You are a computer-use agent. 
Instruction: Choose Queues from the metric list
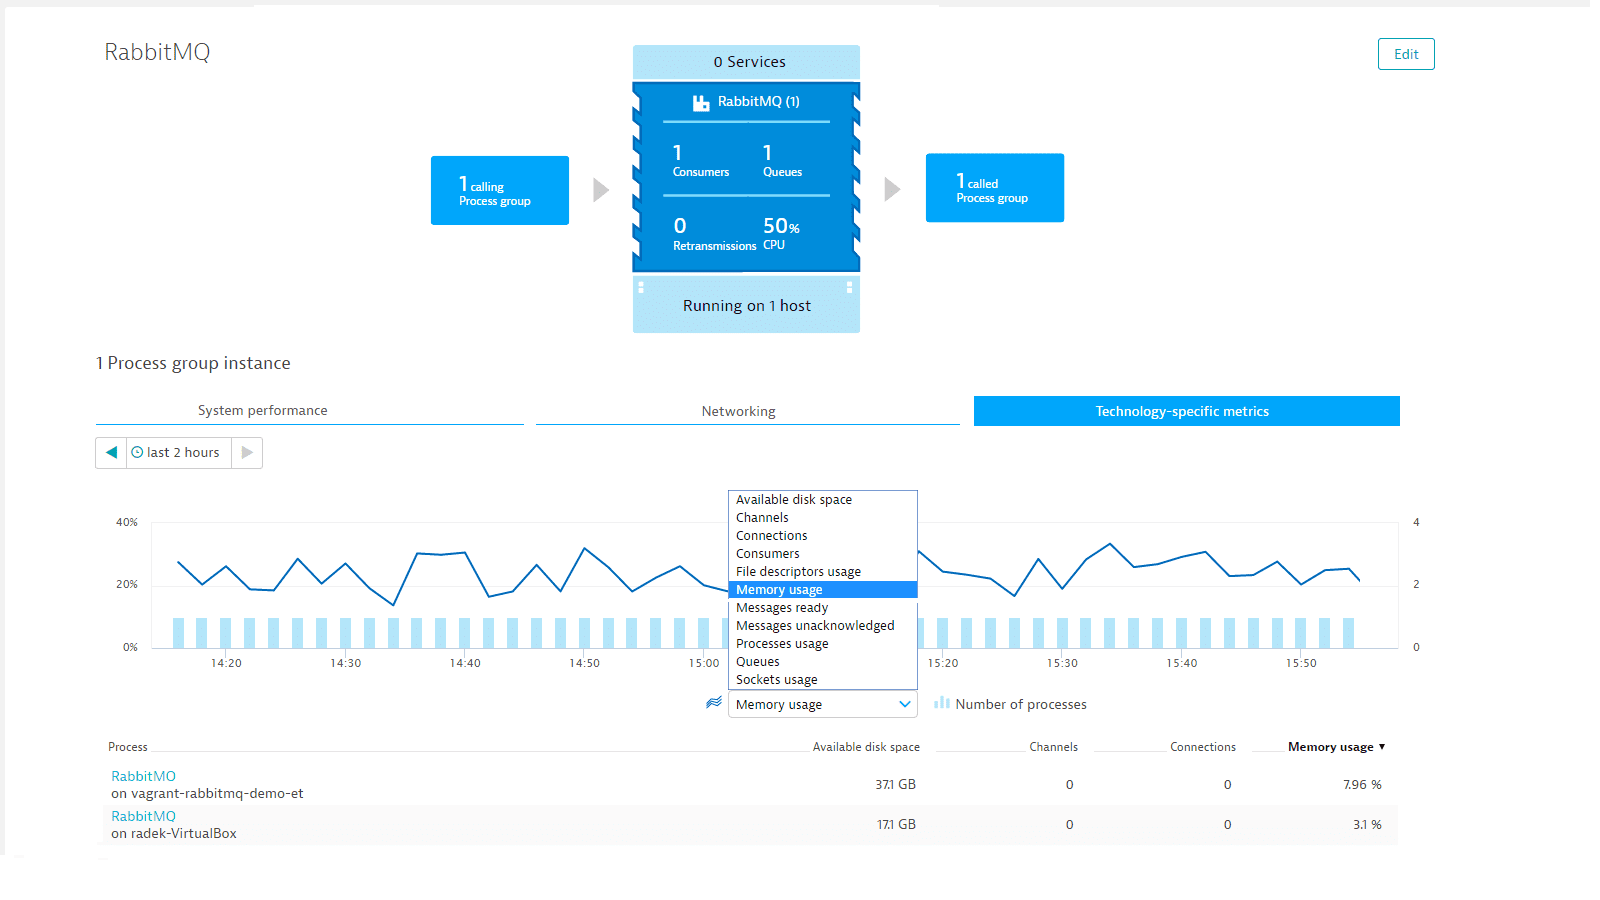(823, 662)
